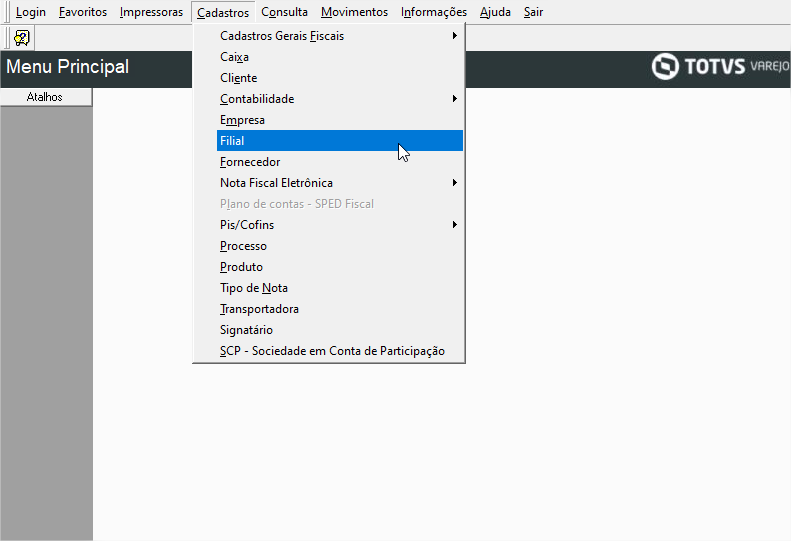Select Cliente from Cadastros menu

pos(340,78)
